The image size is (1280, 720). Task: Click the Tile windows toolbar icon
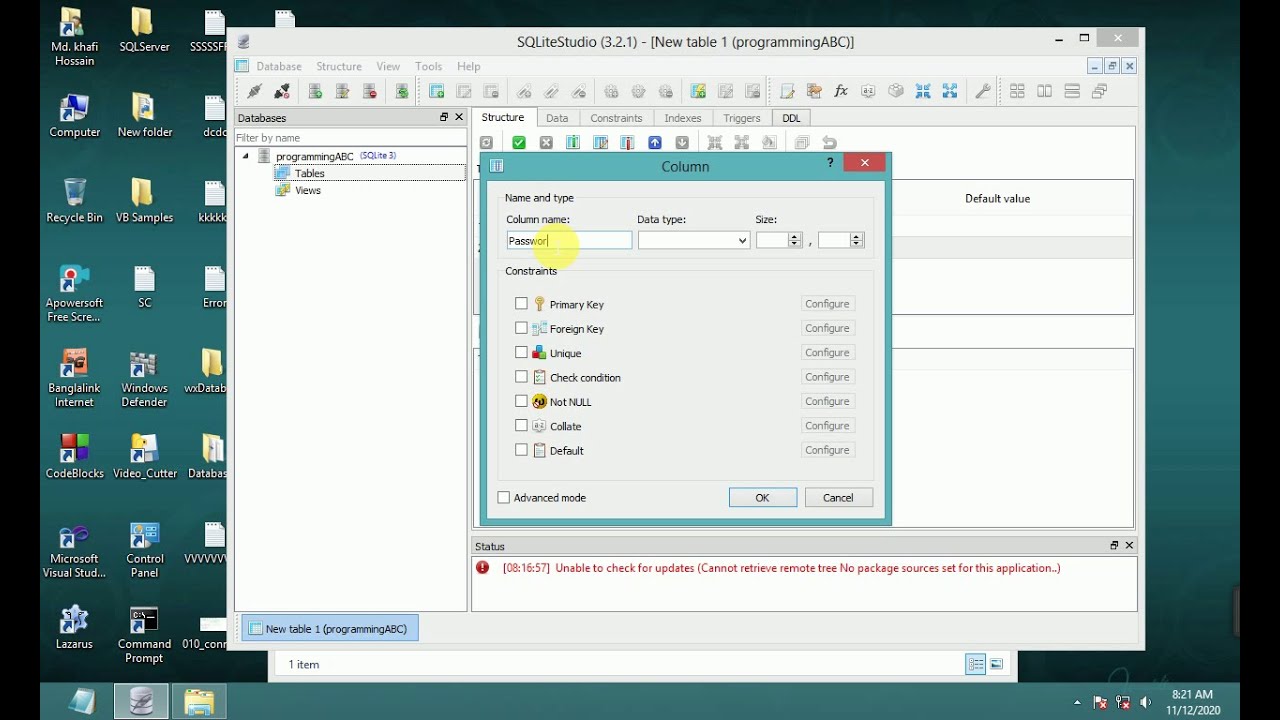click(1017, 91)
